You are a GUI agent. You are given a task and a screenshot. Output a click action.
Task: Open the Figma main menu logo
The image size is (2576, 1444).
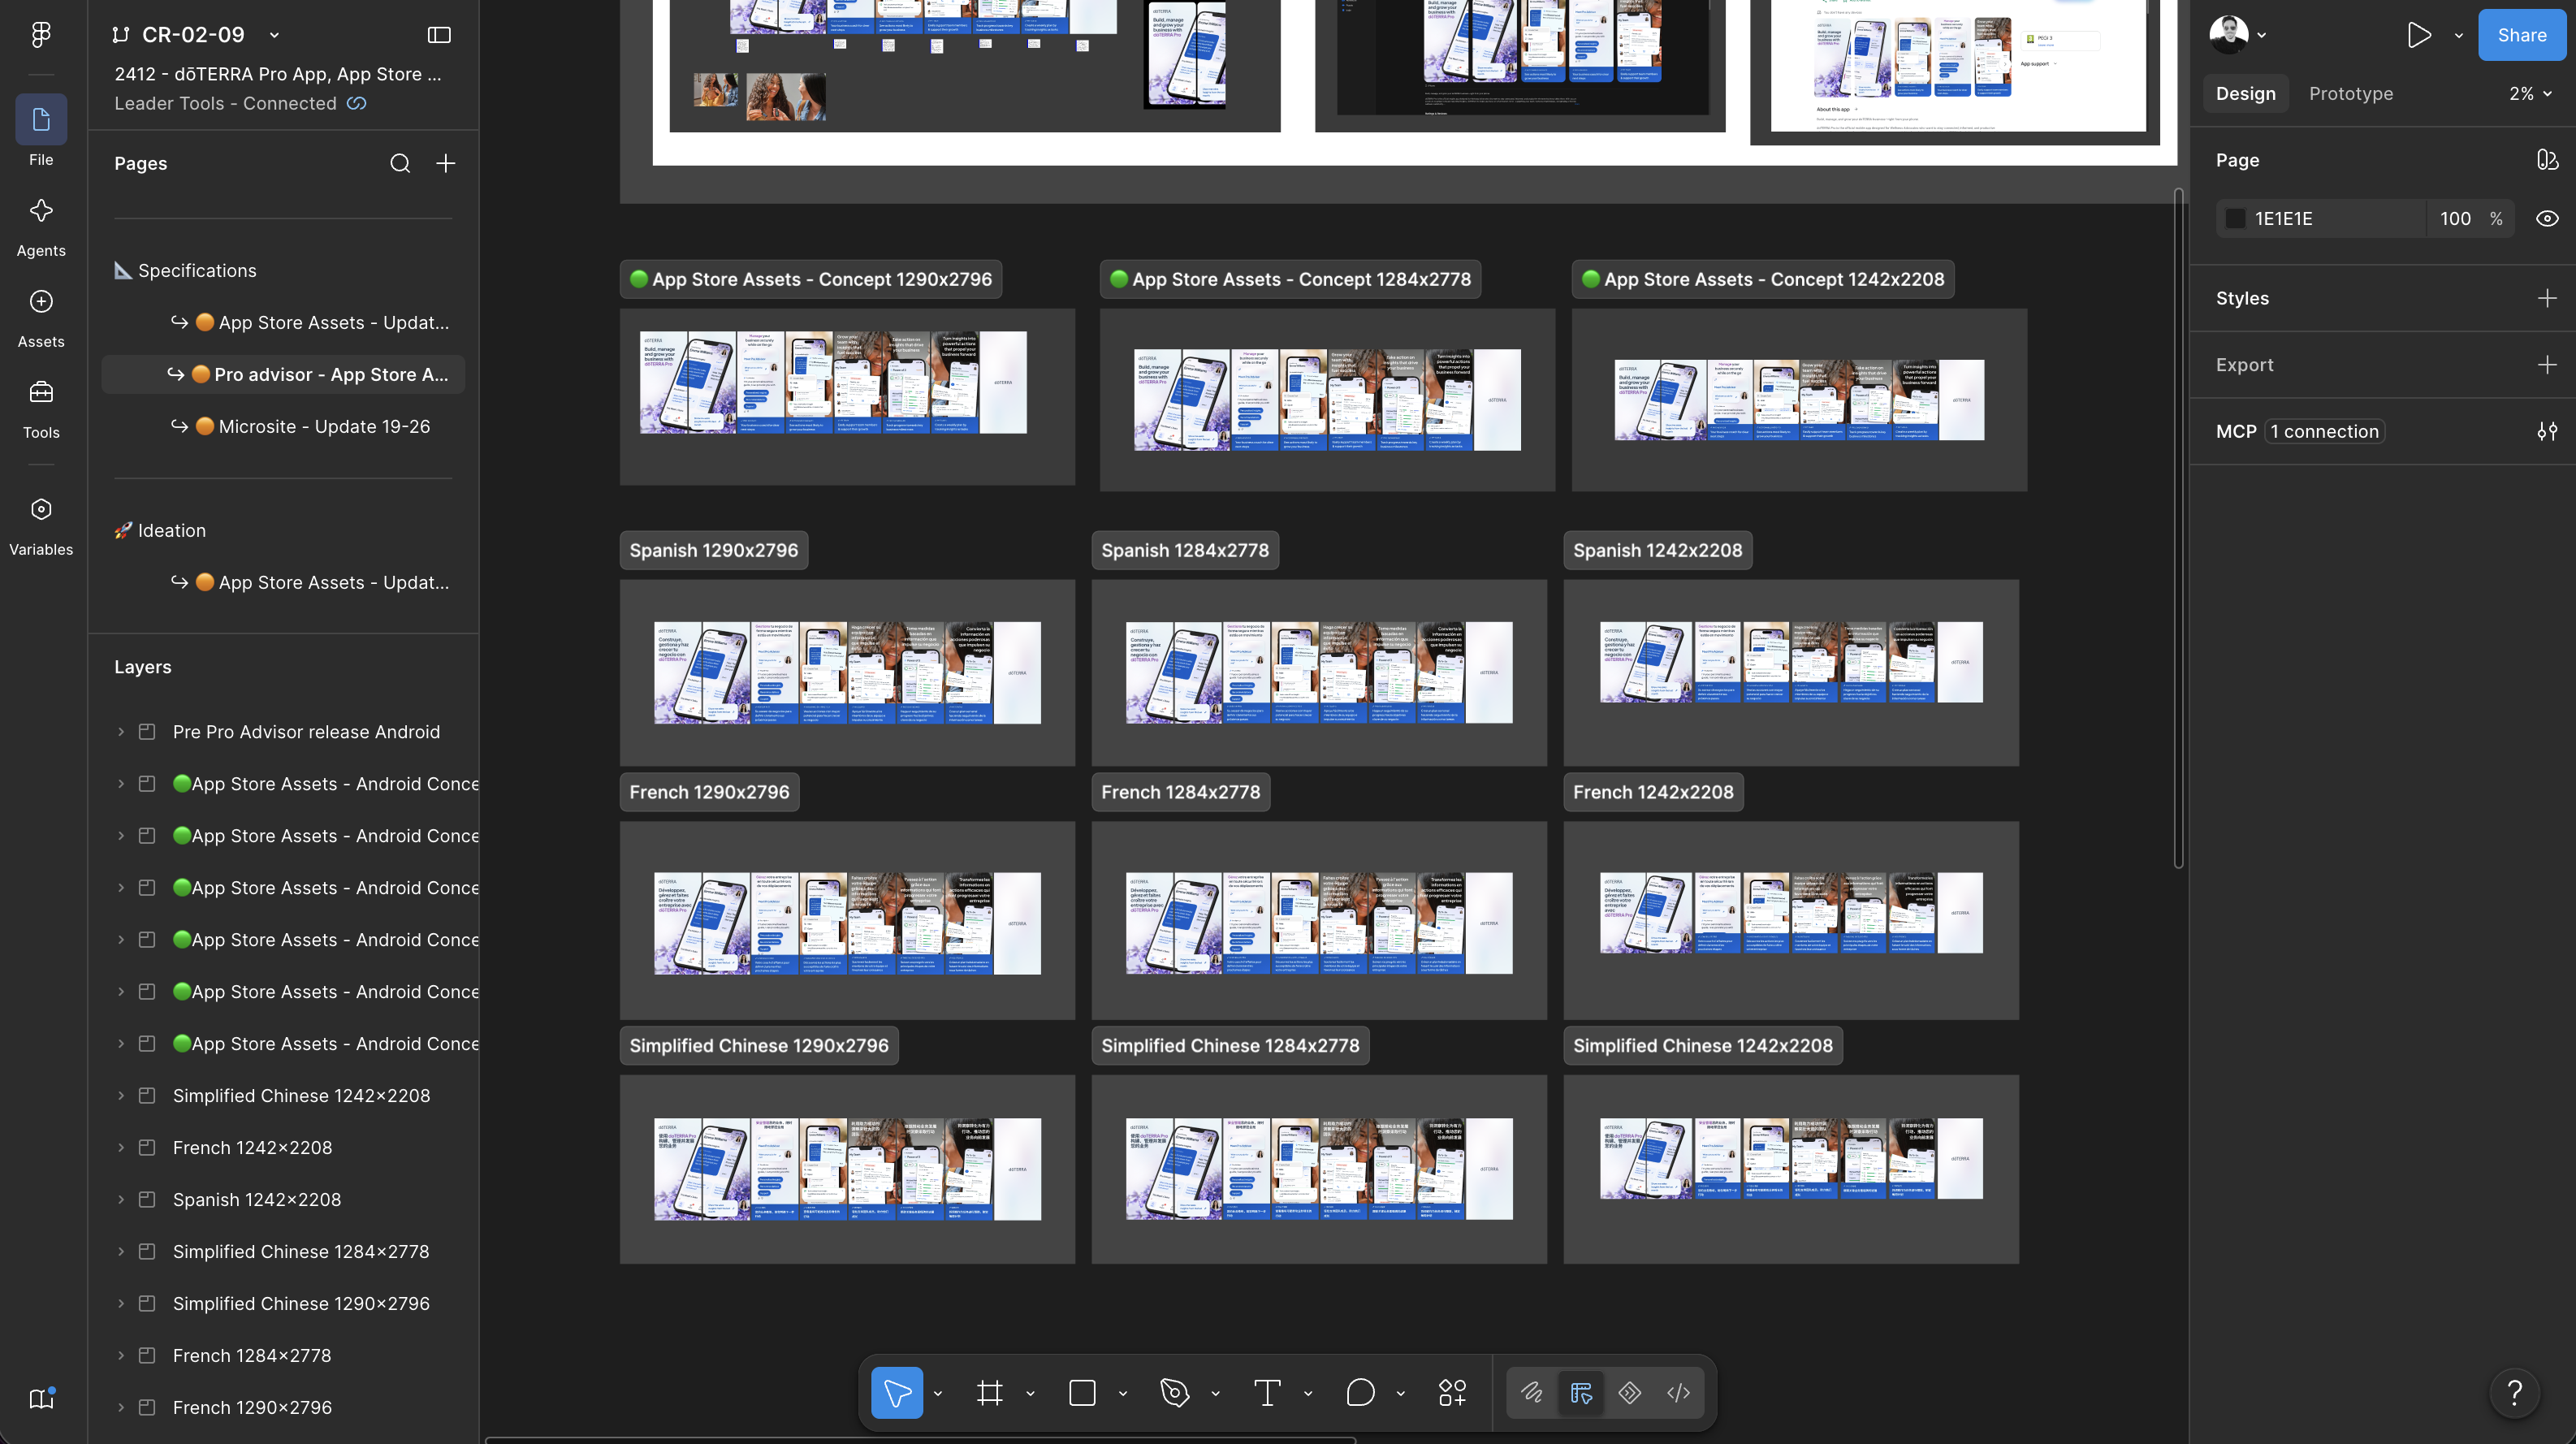click(x=41, y=35)
